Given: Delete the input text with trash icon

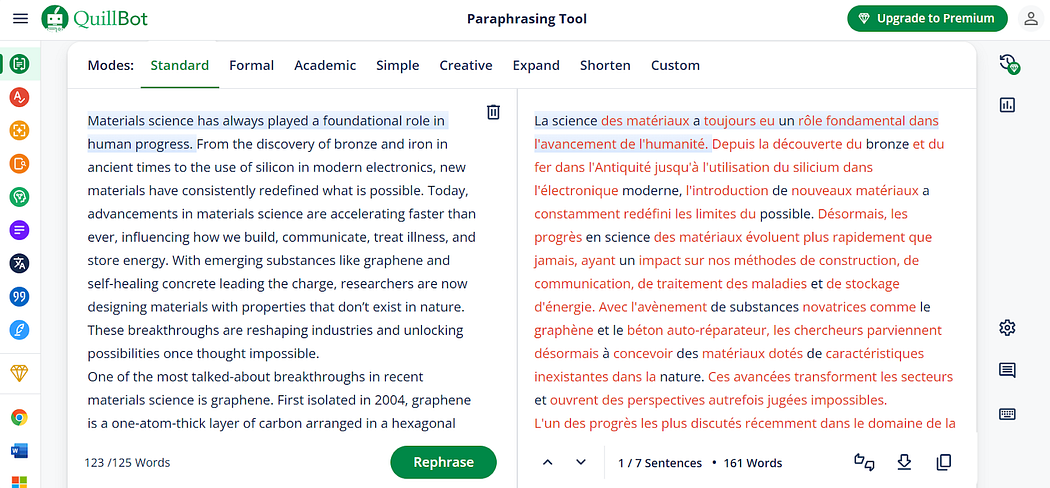Looking at the screenshot, I should (493, 112).
